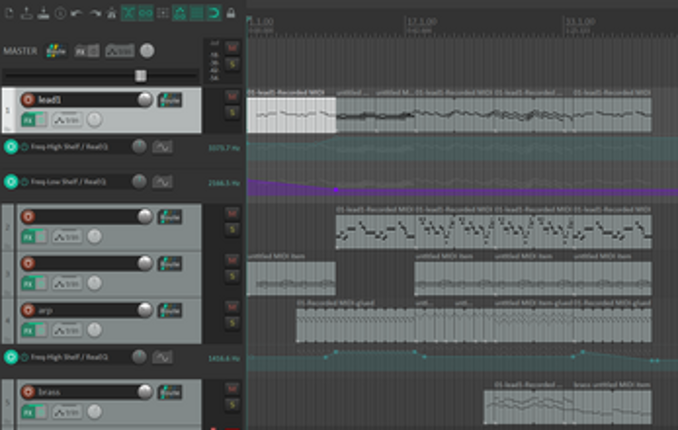The image size is (678, 430).
Task: Click the MASTER mono/stereo round button
Action: point(147,51)
